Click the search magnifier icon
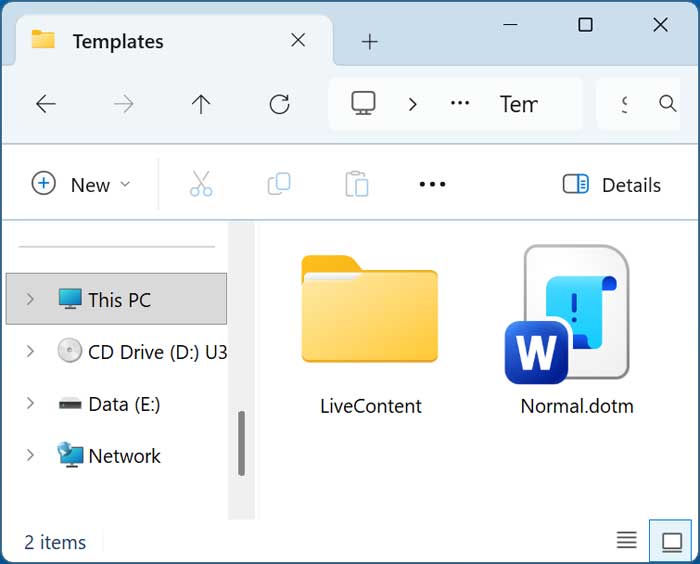 click(x=667, y=104)
